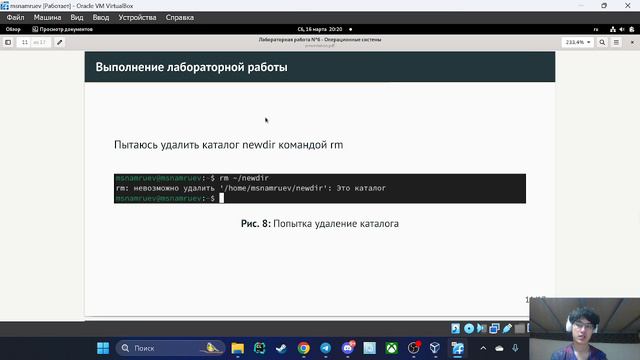640x360 pixels.
Task: Open Telegram from the taskbar
Action: [325, 348]
